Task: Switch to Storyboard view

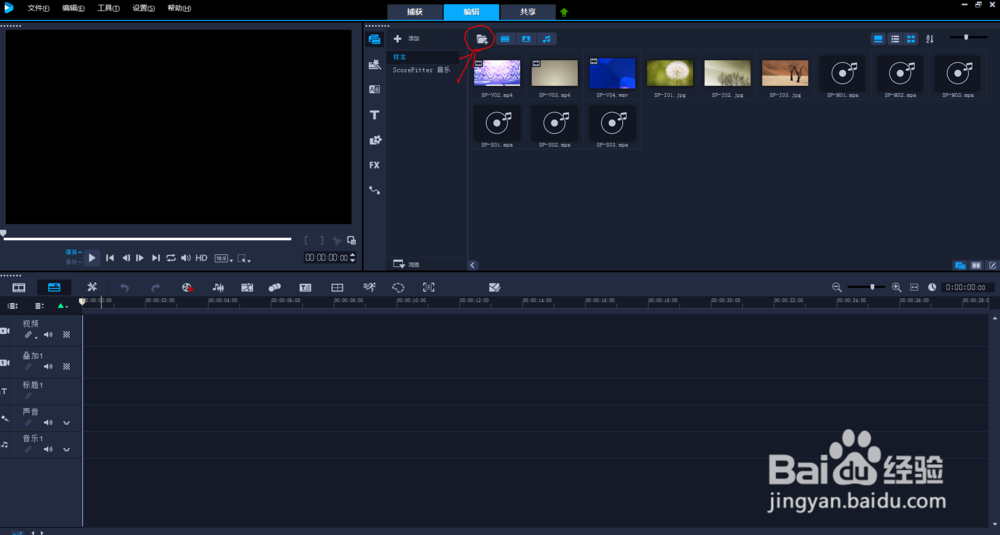Action: click(x=18, y=288)
